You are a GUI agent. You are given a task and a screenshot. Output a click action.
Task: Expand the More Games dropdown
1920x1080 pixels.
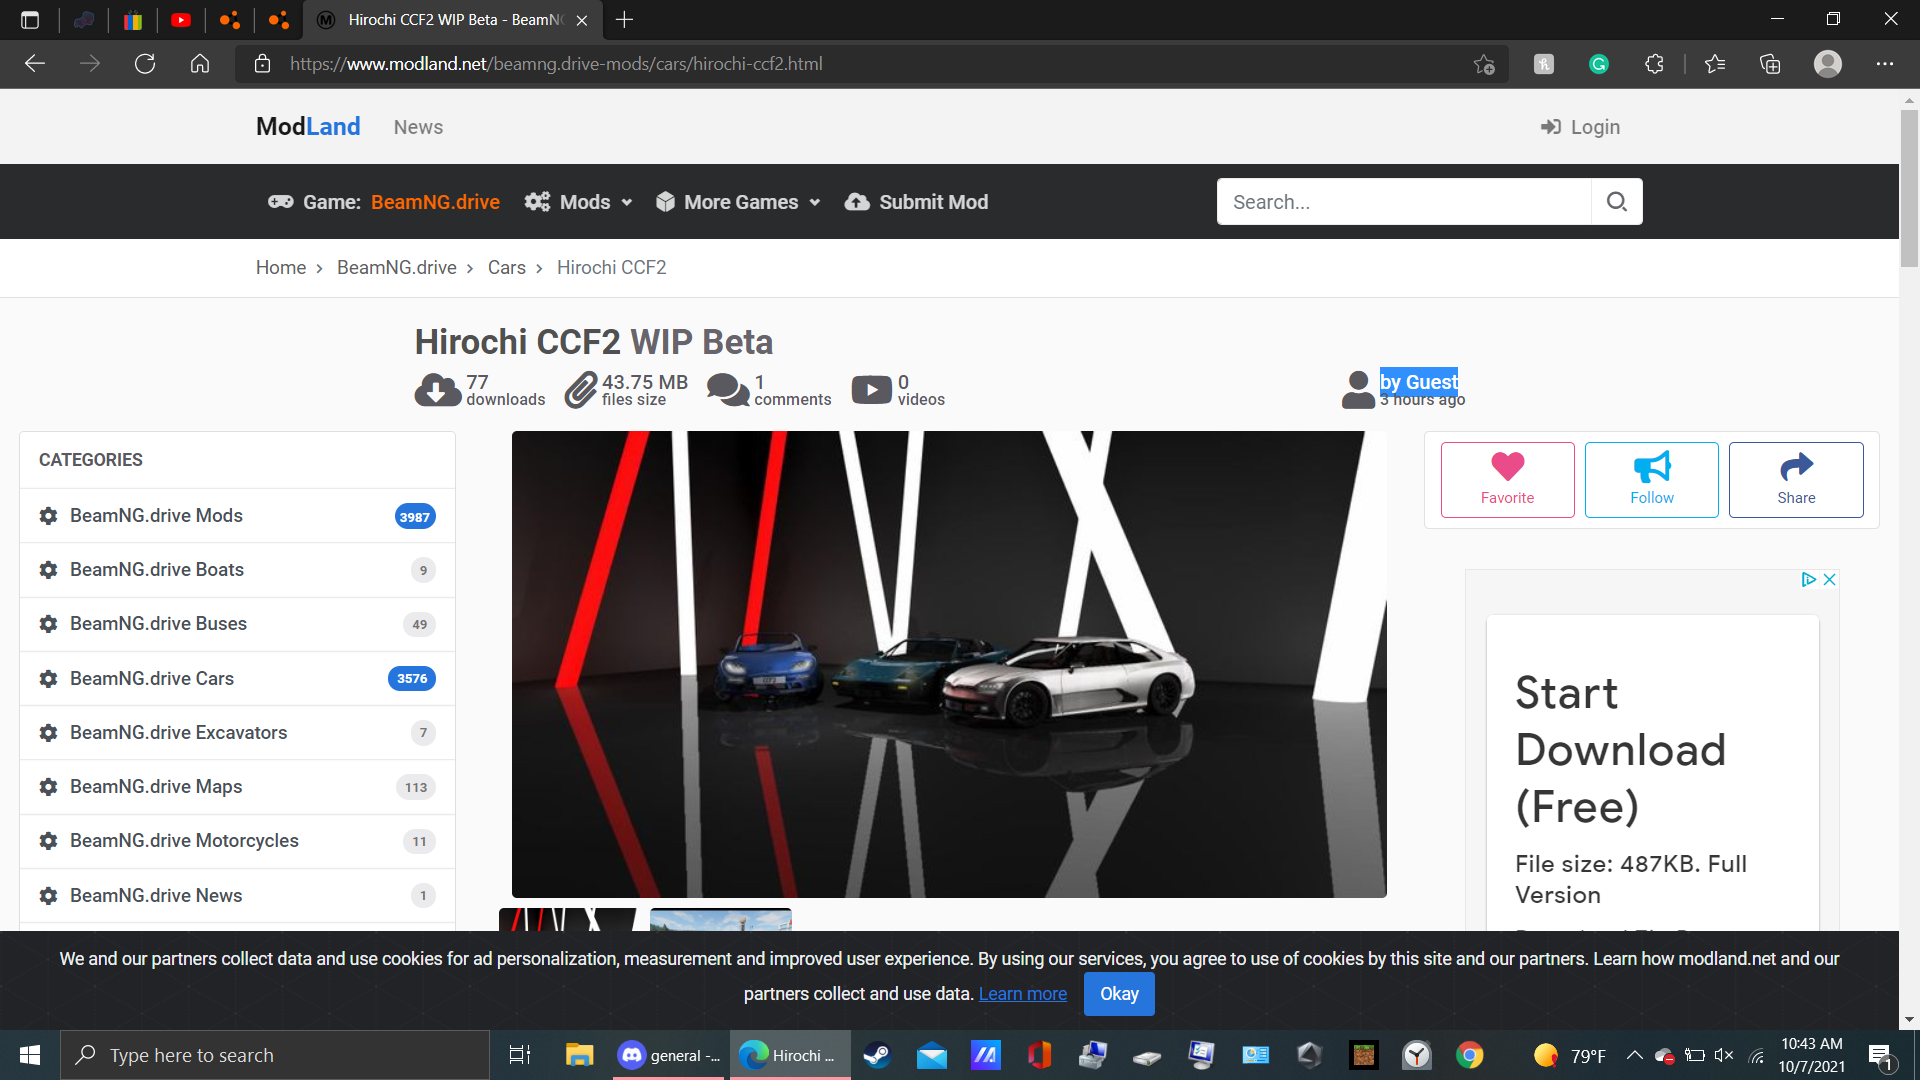[738, 202]
